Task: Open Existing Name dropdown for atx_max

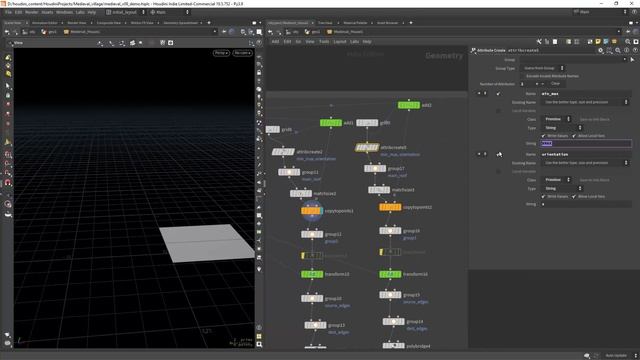Action: coord(585,102)
